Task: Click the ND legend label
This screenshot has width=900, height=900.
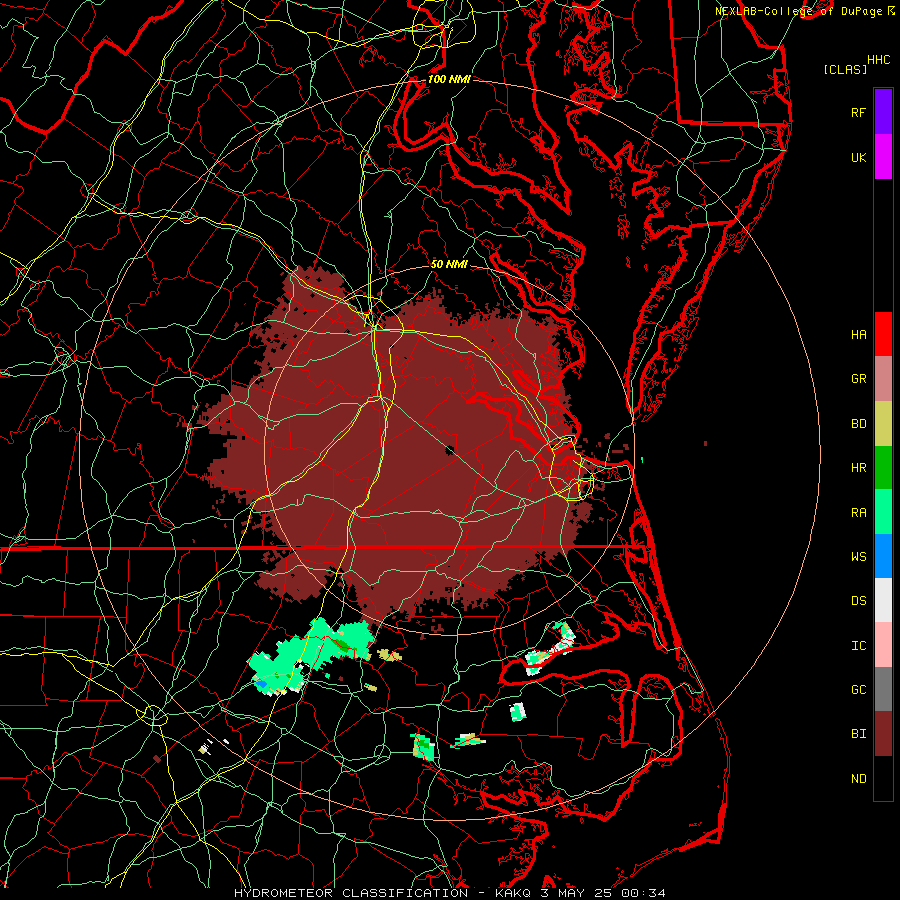Action: point(858,779)
